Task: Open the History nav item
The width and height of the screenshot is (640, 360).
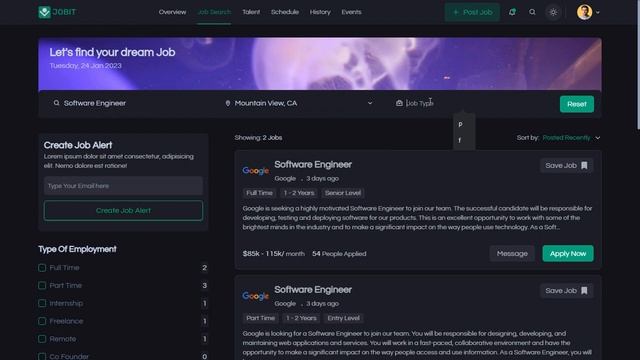Action: point(320,12)
